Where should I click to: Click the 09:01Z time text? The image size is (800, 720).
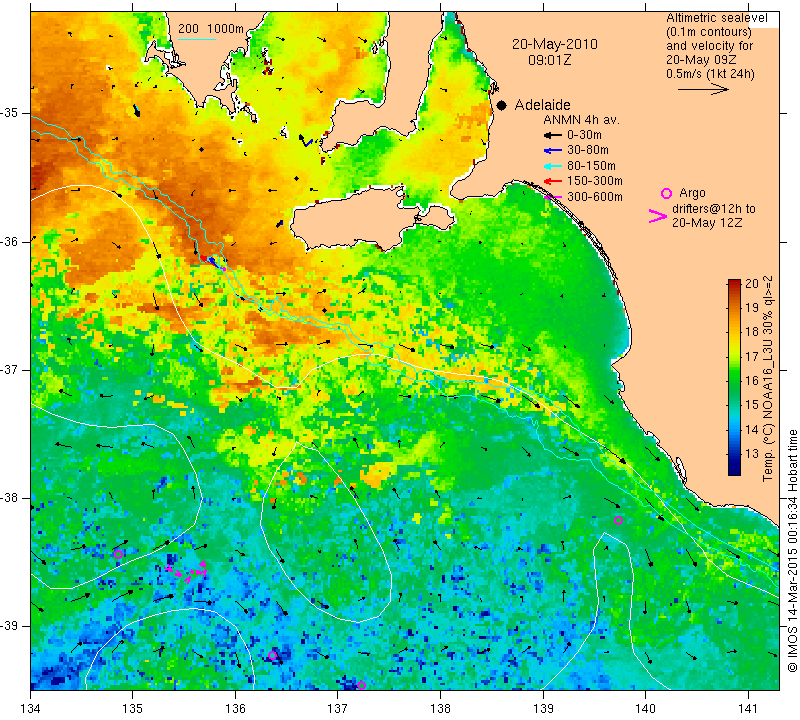549,60
